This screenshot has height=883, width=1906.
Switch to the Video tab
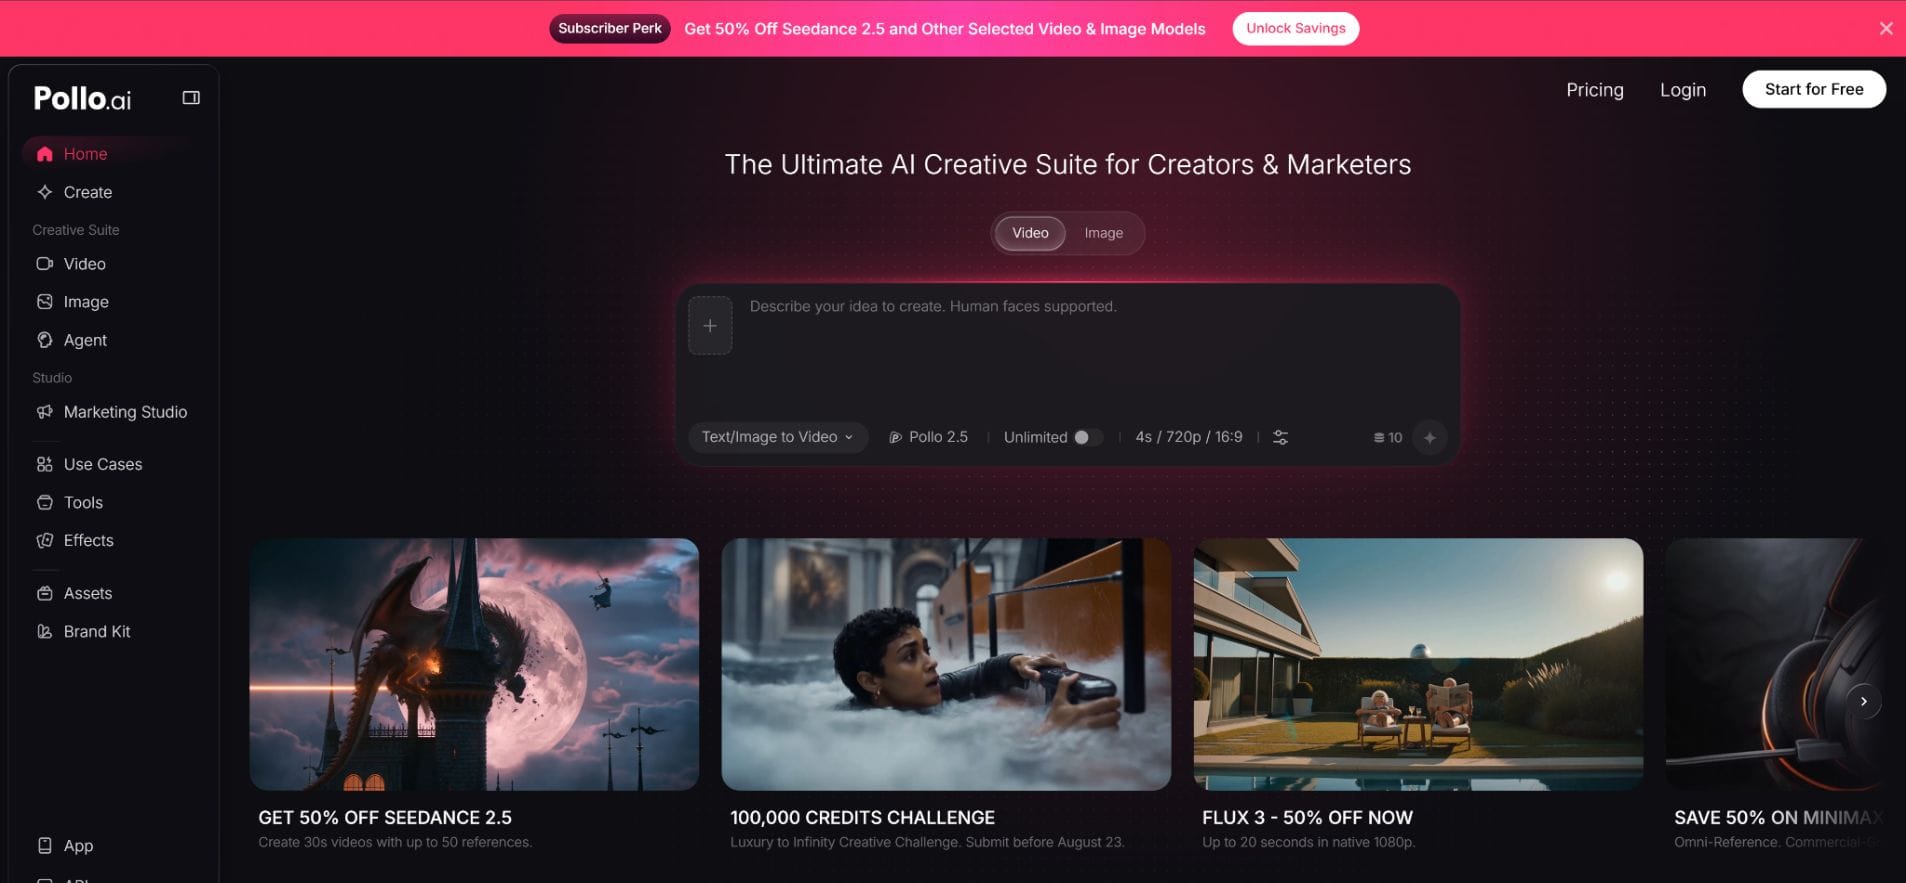tap(1030, 233)
